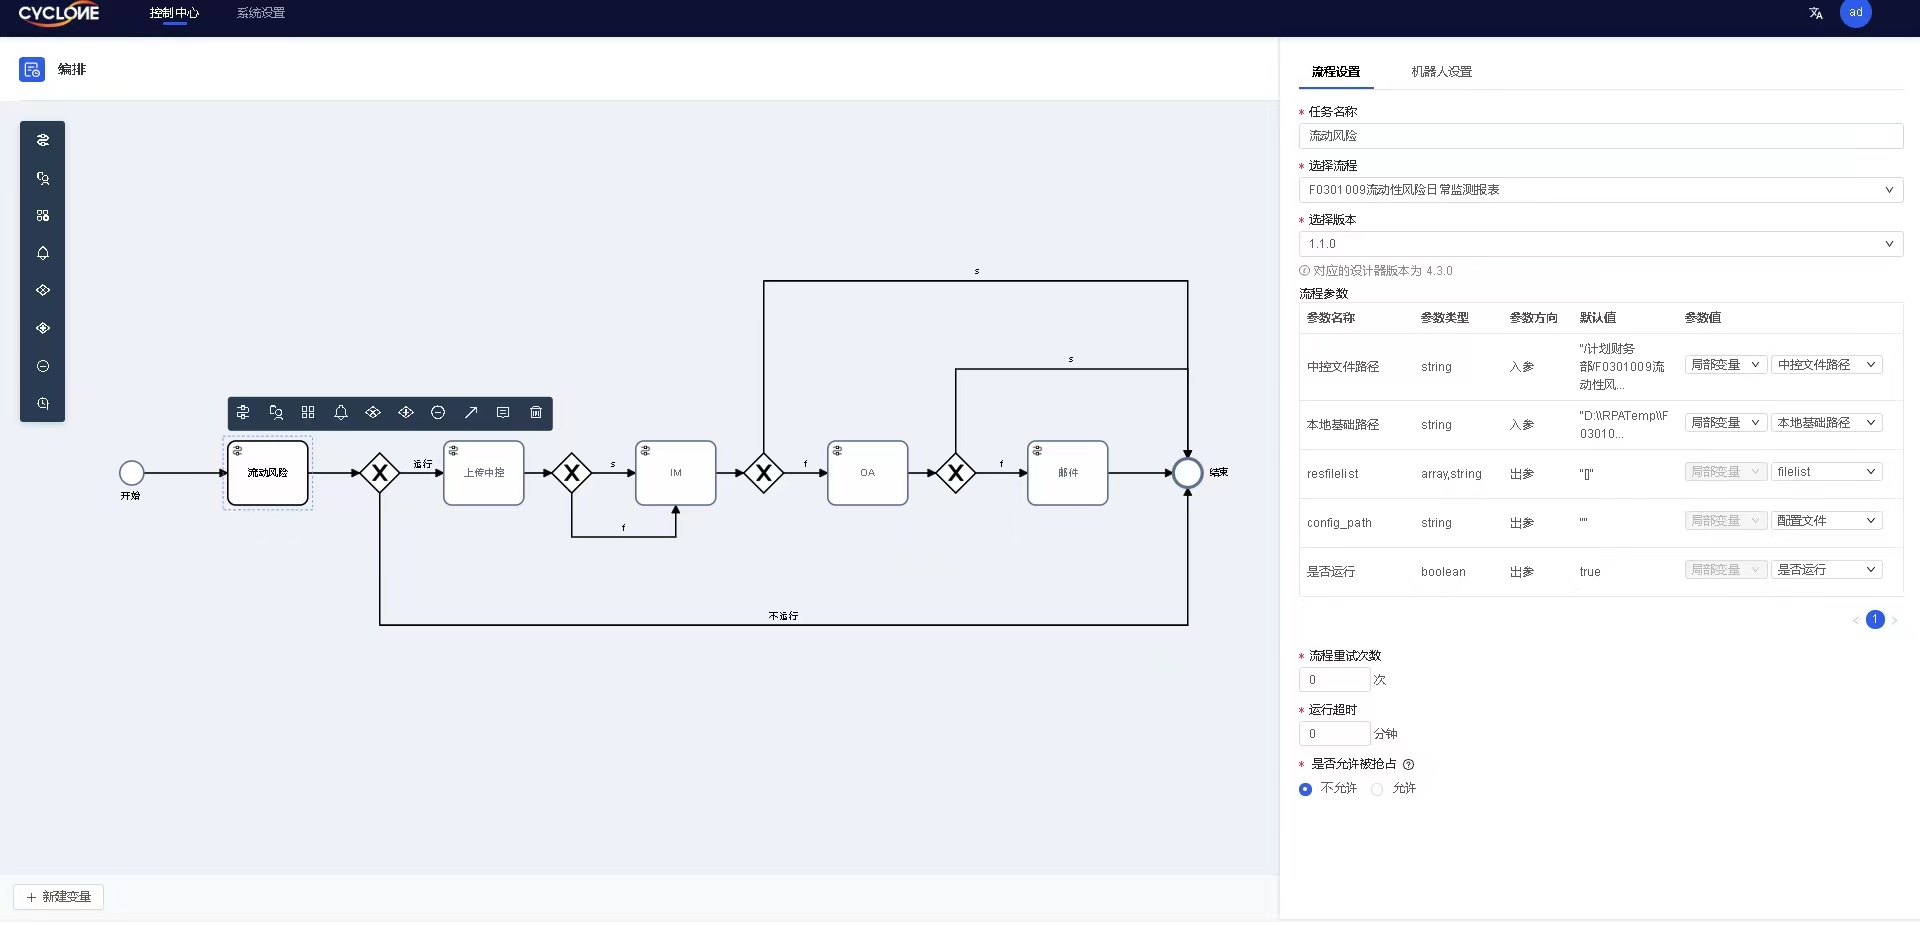Select the 邮件 task node

click(1068, 473)
